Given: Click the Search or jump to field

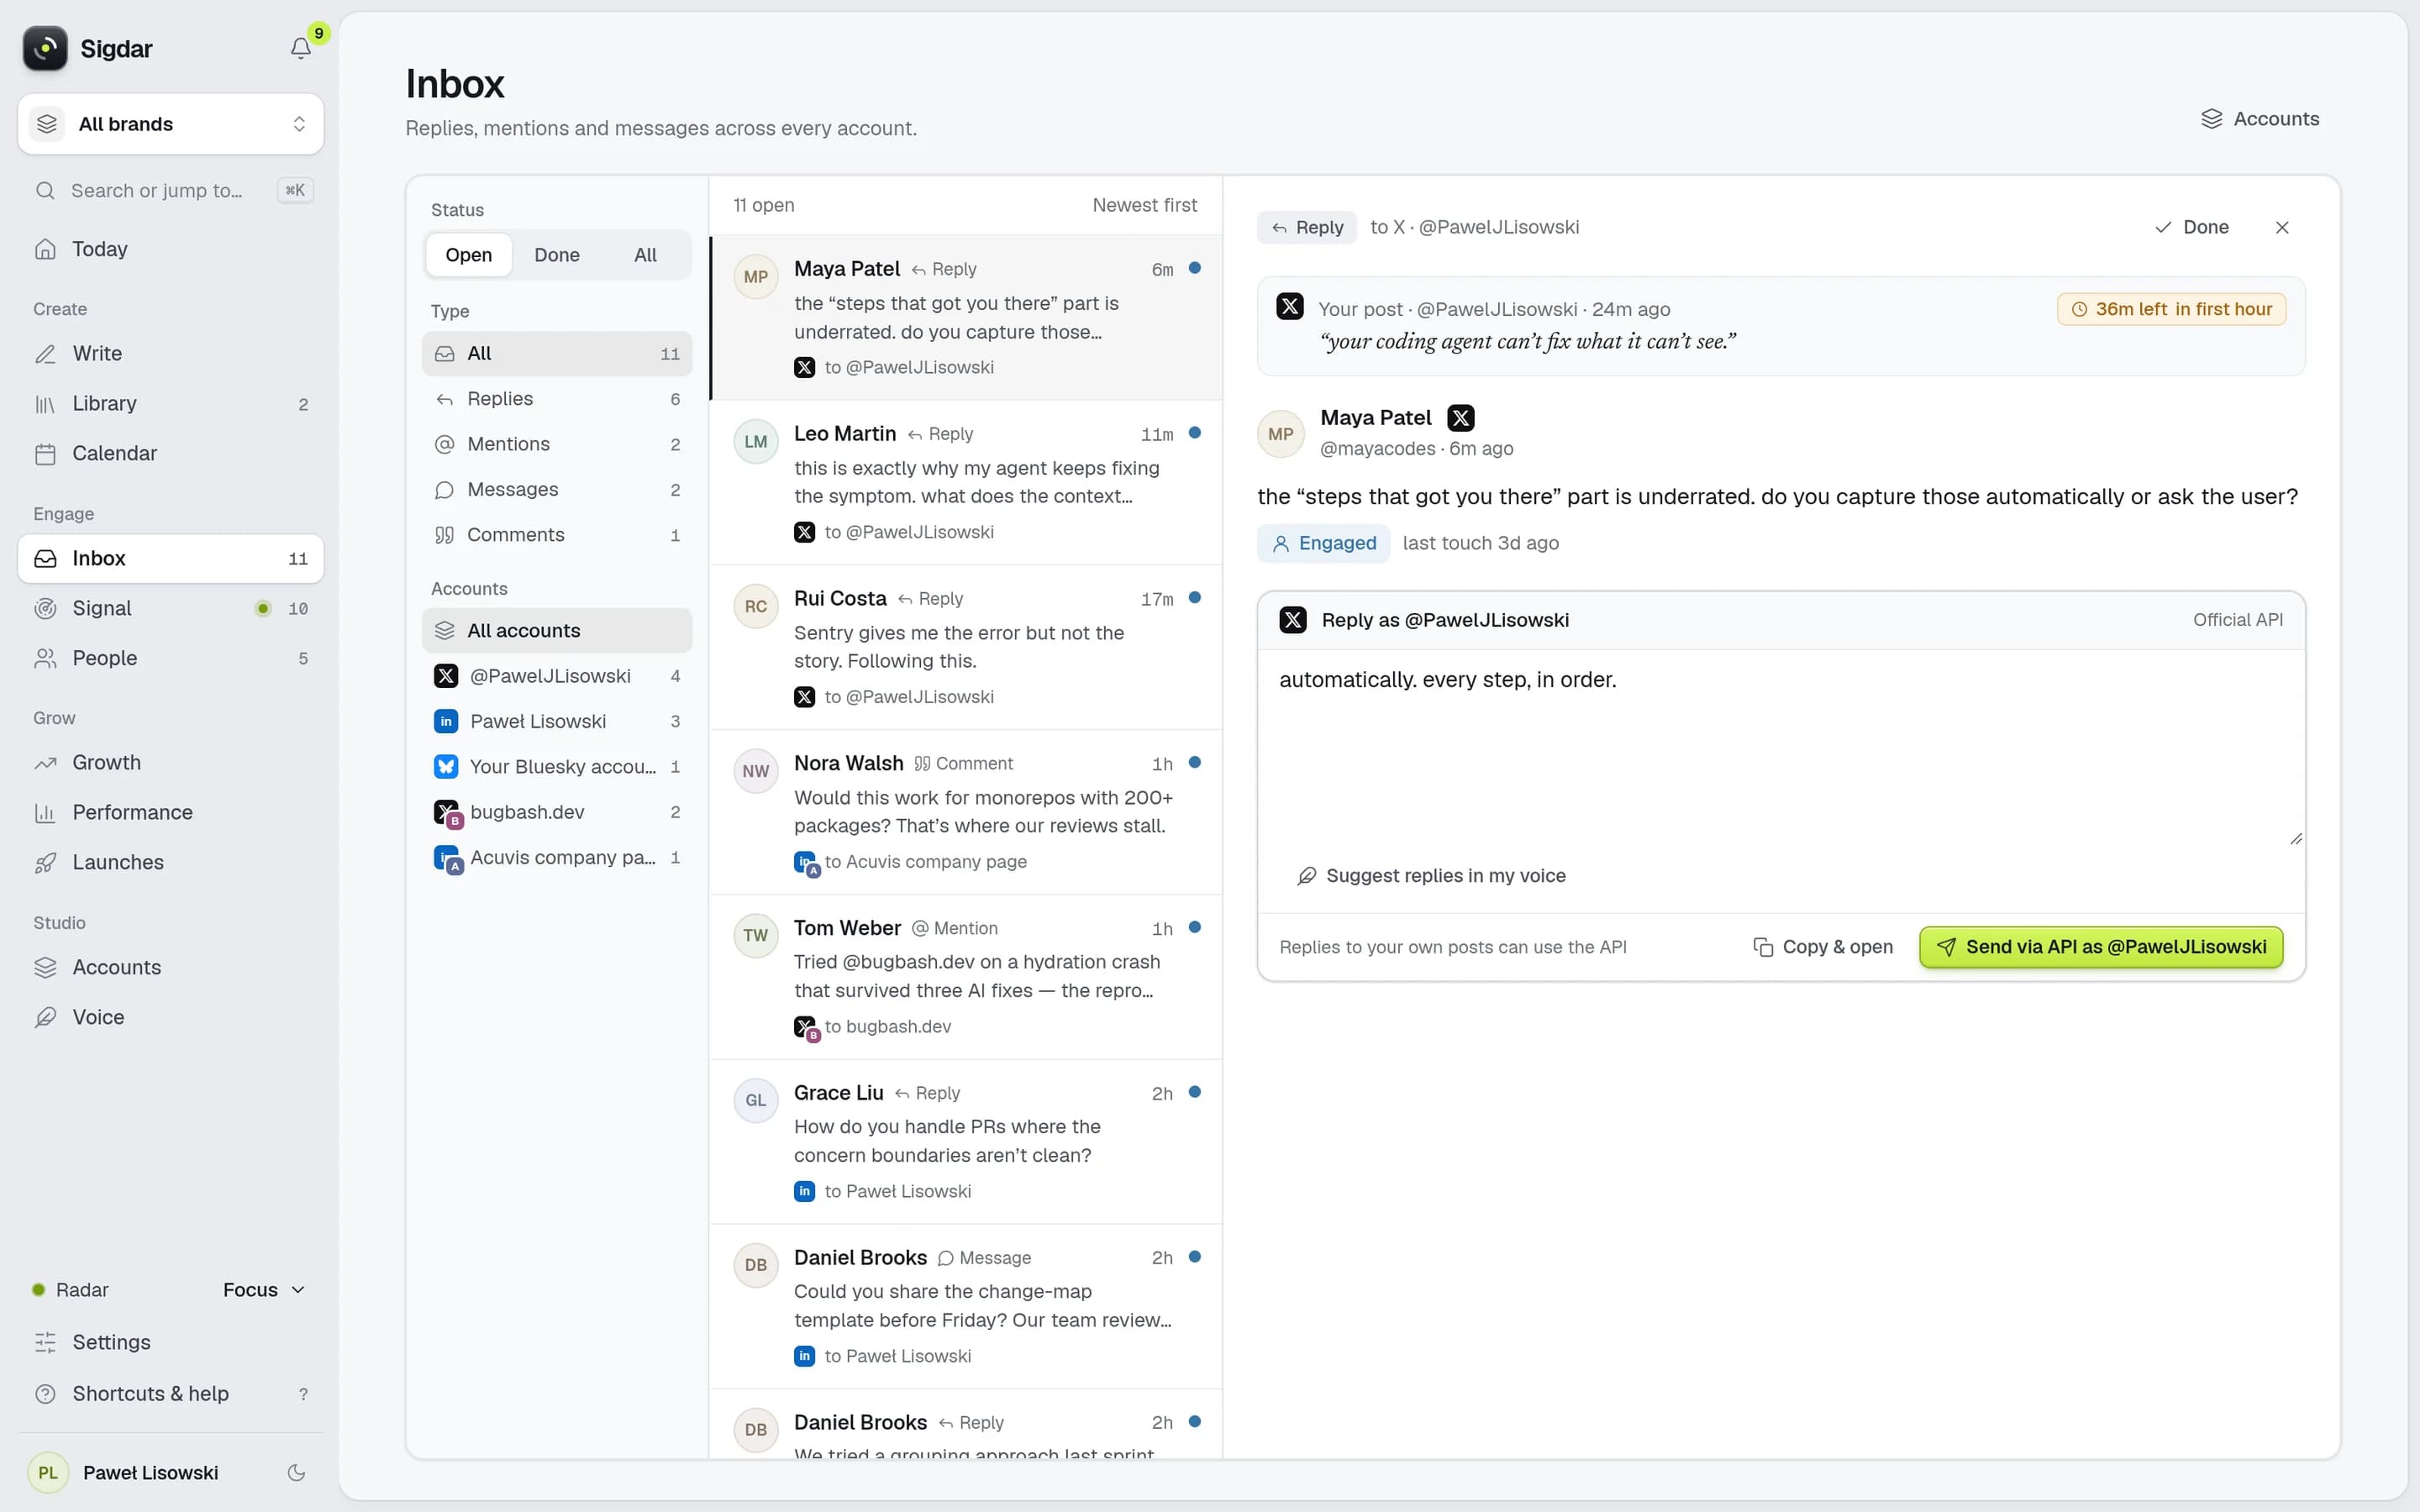Looking at the screenshot, I should click(x=171, y=190).
